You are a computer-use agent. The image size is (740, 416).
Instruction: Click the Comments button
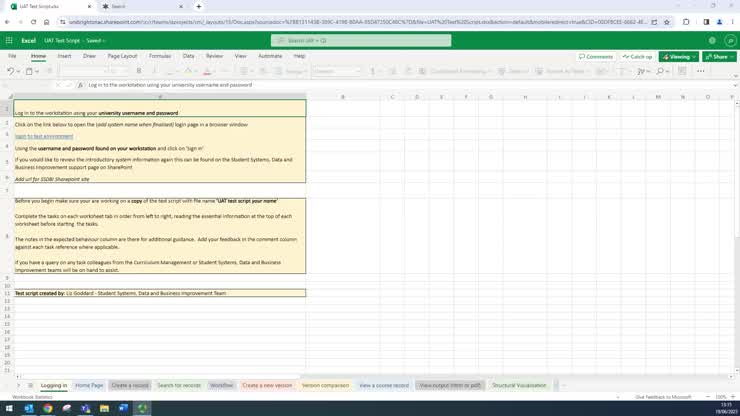(x=595, y=56)
